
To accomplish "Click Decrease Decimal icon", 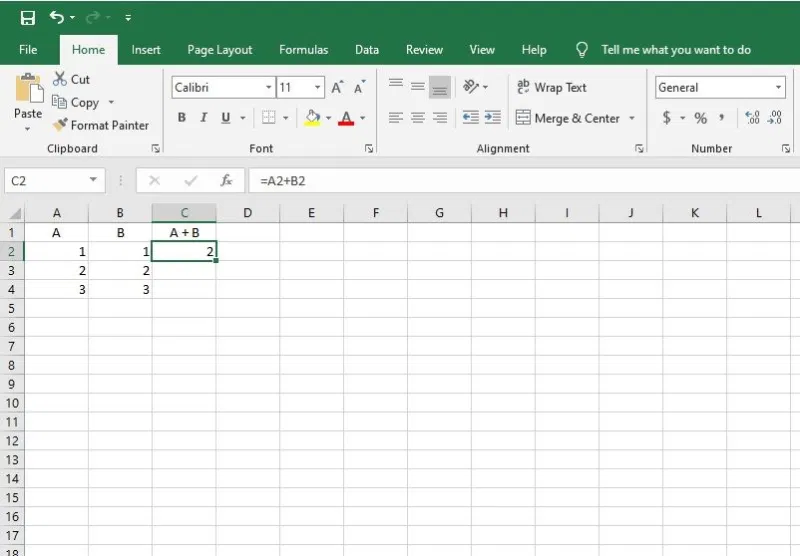I will pyautogui.click(x=774, y=118).
